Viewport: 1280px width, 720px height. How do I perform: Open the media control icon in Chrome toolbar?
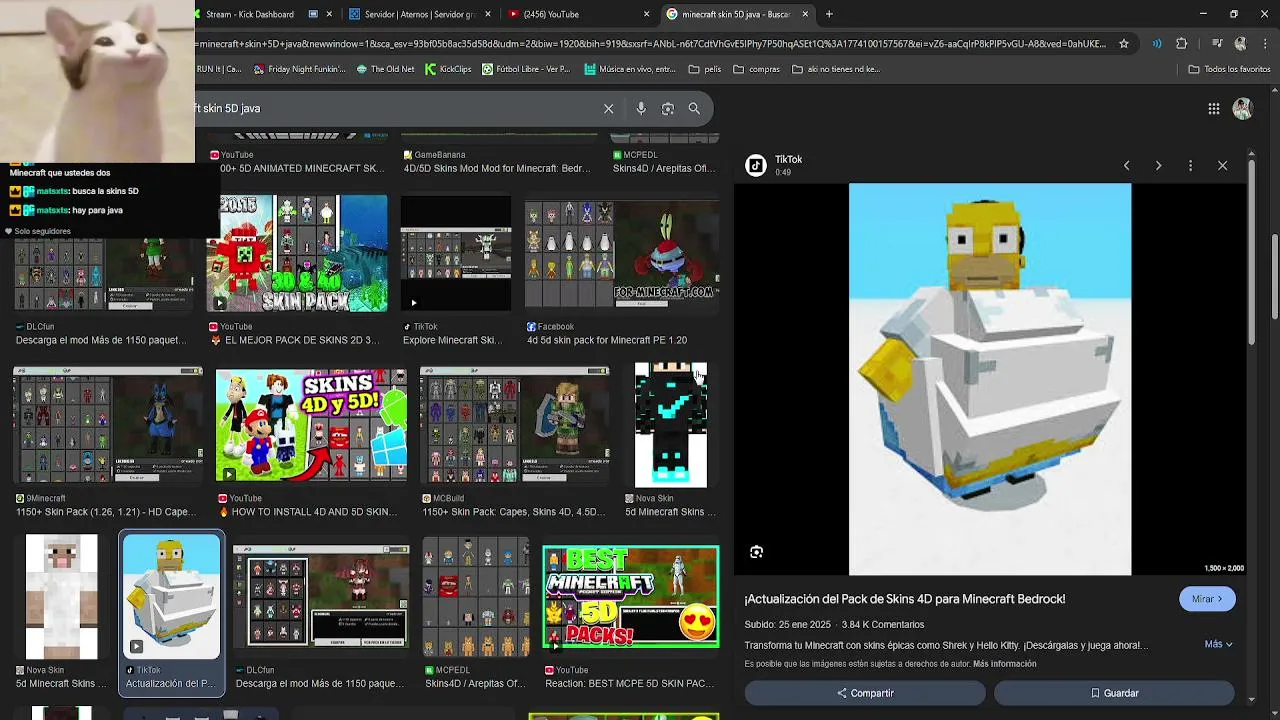pos(1217,44)
